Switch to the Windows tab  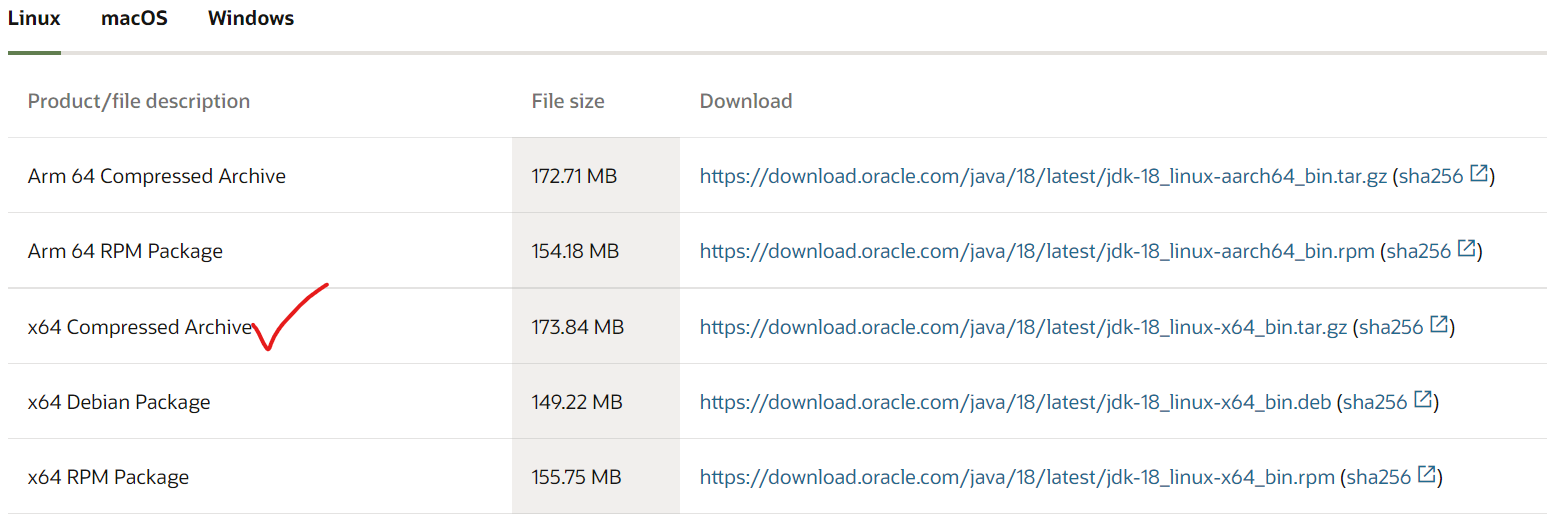tap(251, 19)
